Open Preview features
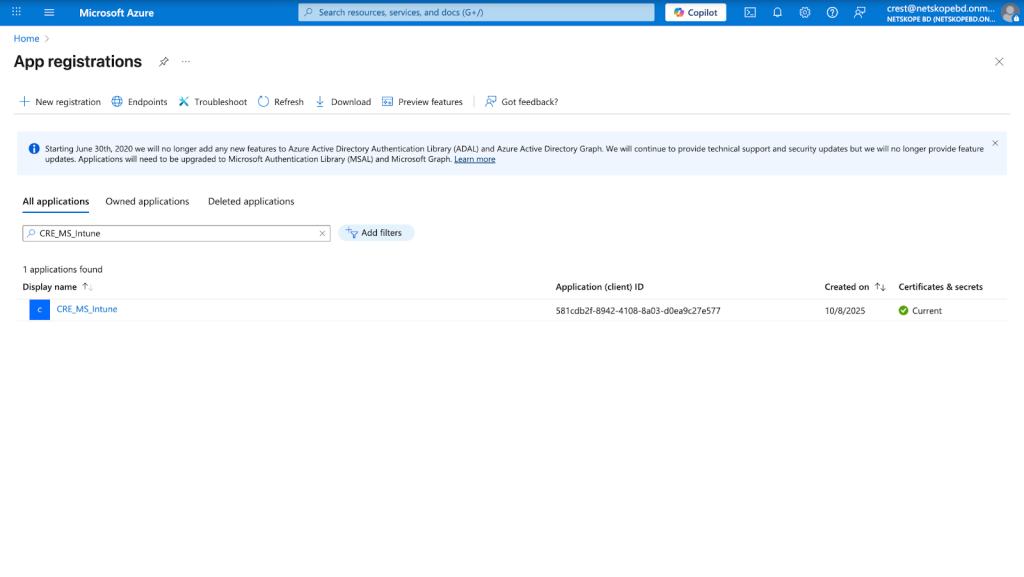Image resolution: width=1024 pixels, height=577 pixels. point(423,102)
